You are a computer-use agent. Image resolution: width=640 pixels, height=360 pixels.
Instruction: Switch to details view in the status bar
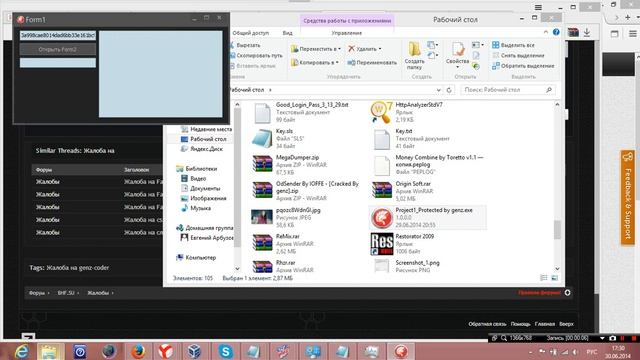tap(544, 278)
